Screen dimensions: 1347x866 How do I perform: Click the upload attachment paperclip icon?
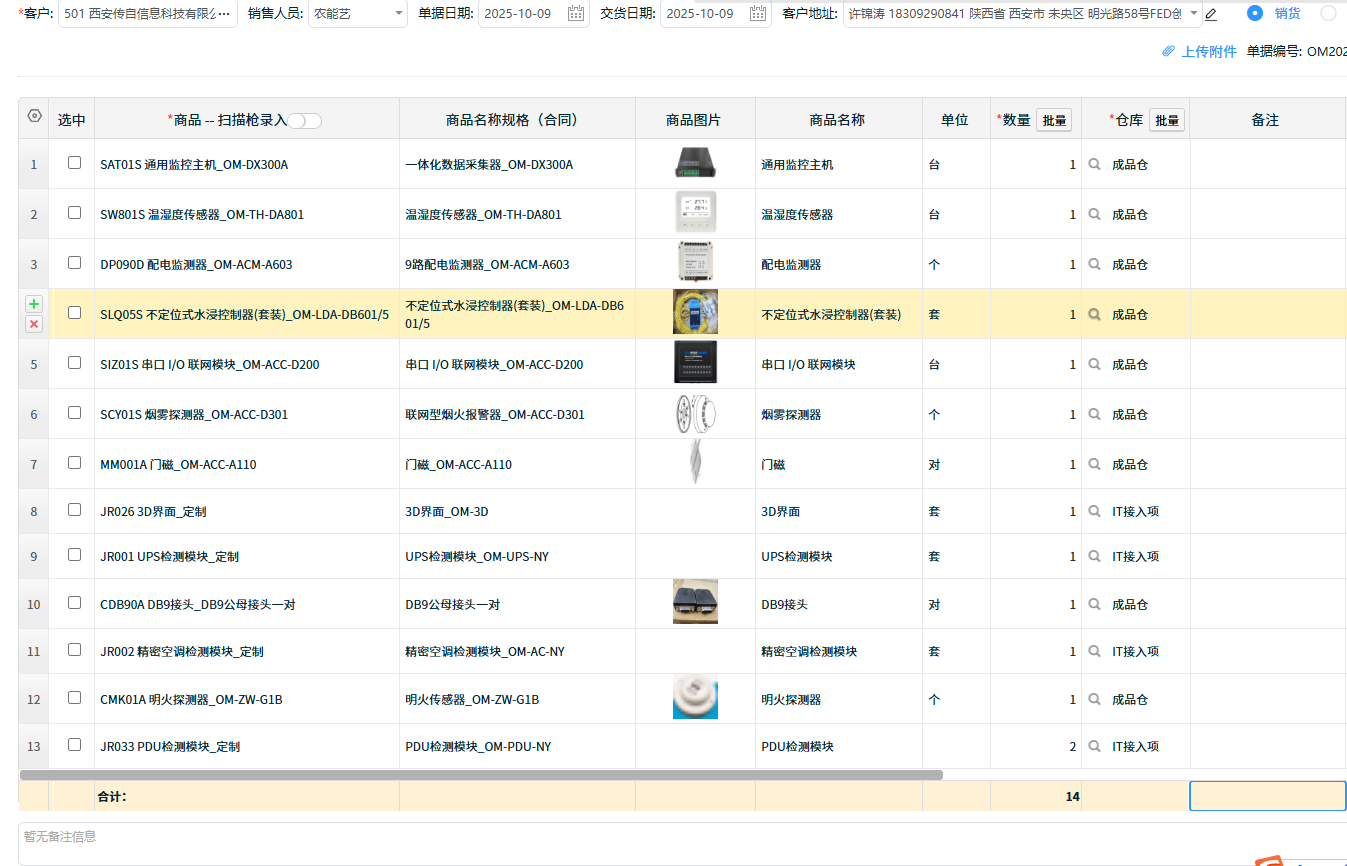(1168, 52)
